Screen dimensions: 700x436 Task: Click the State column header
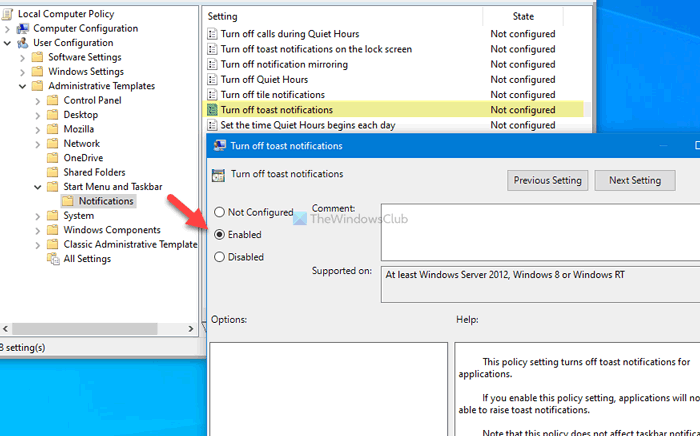[523, 17]
